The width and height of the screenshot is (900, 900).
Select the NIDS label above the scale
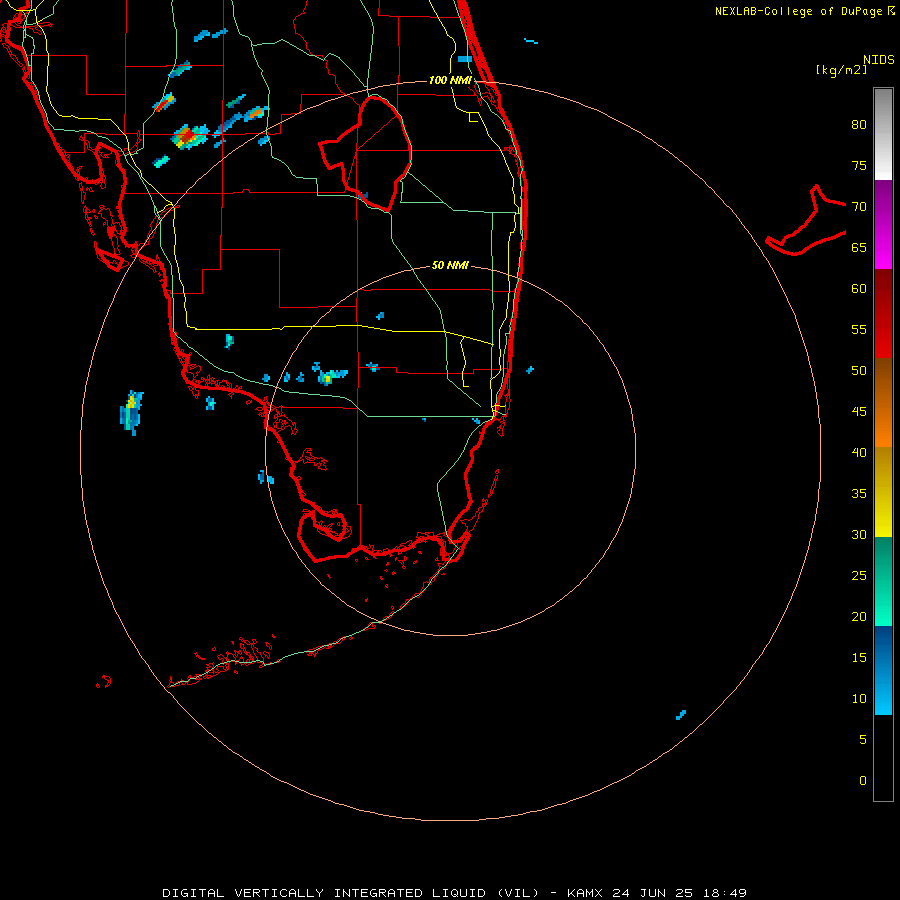pyautogui.click(x=879, y=60)
